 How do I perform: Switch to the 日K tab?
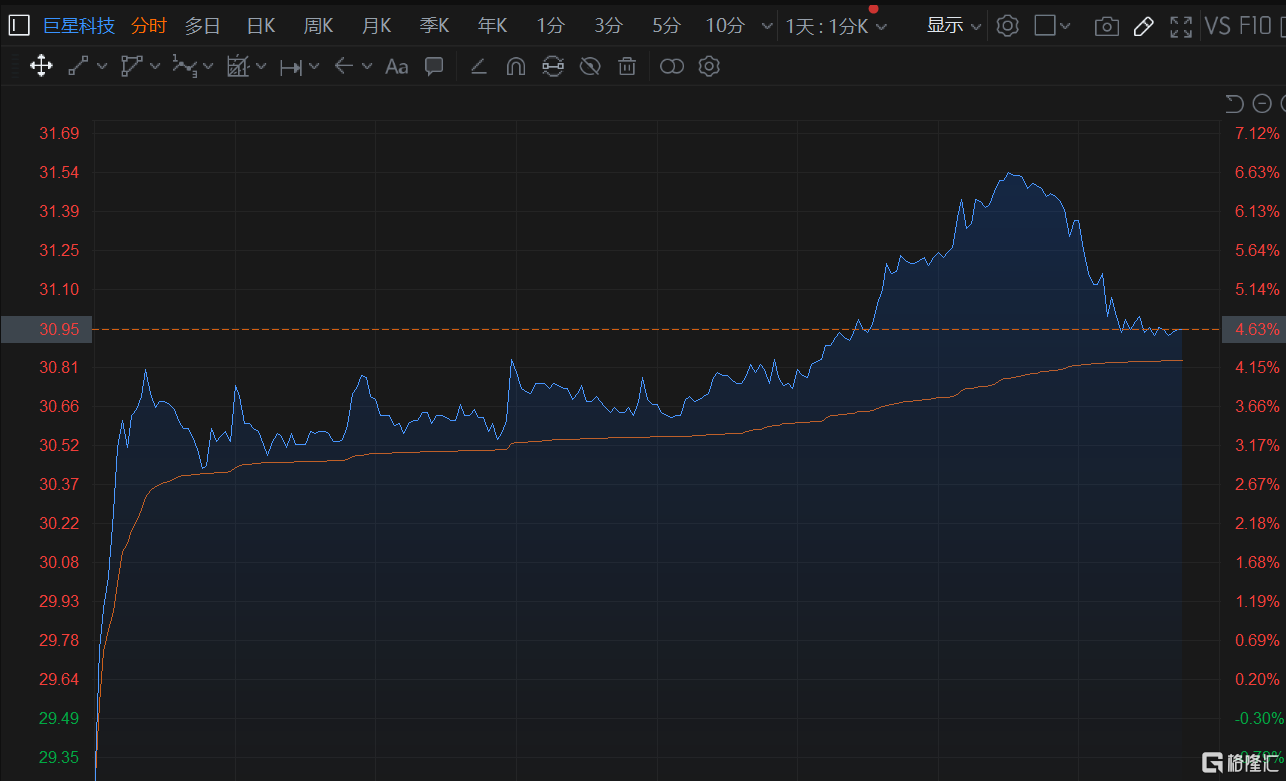(261, 26)
